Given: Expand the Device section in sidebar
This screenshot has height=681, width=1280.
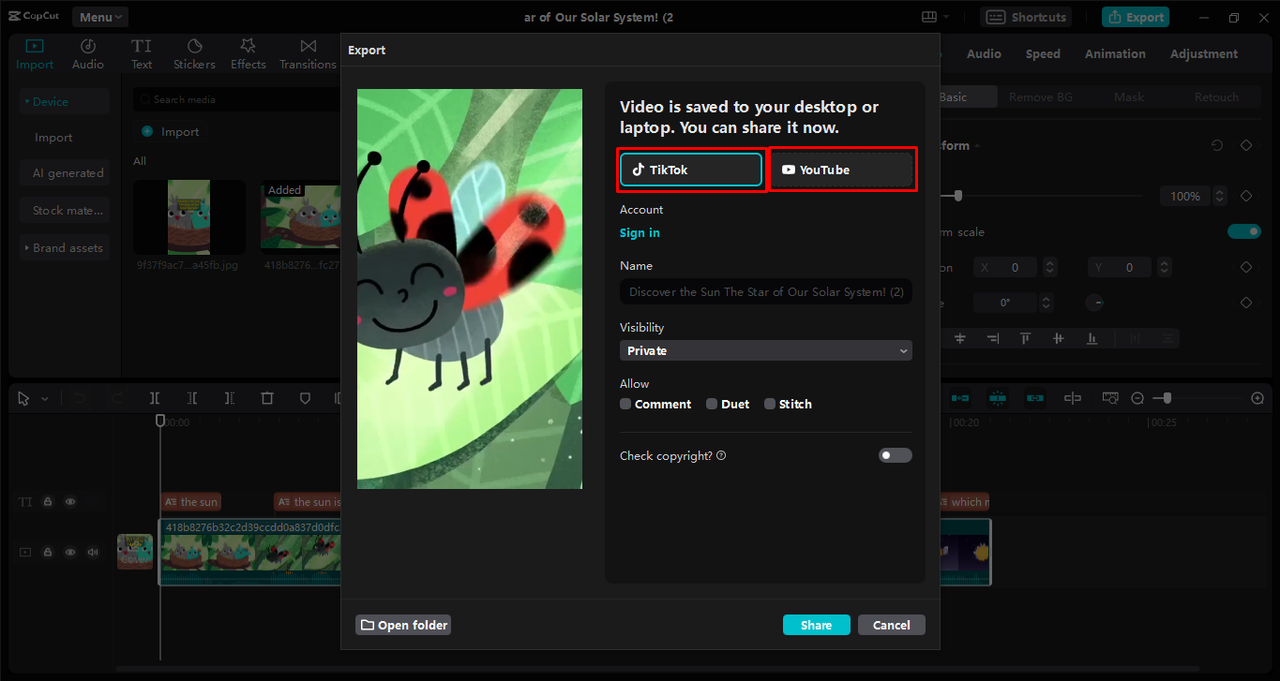Looking at the screenshot, I should point(65,101).
